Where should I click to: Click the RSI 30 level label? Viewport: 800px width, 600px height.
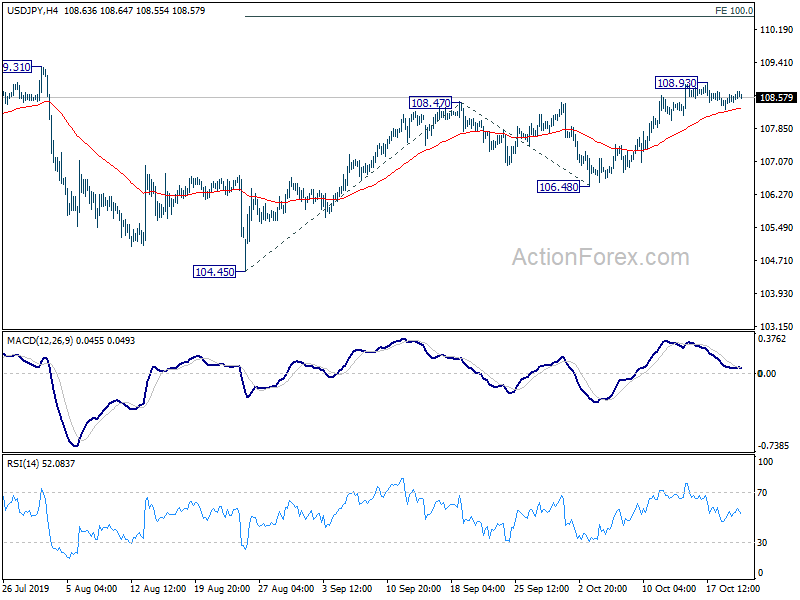(x=762, y=543)
